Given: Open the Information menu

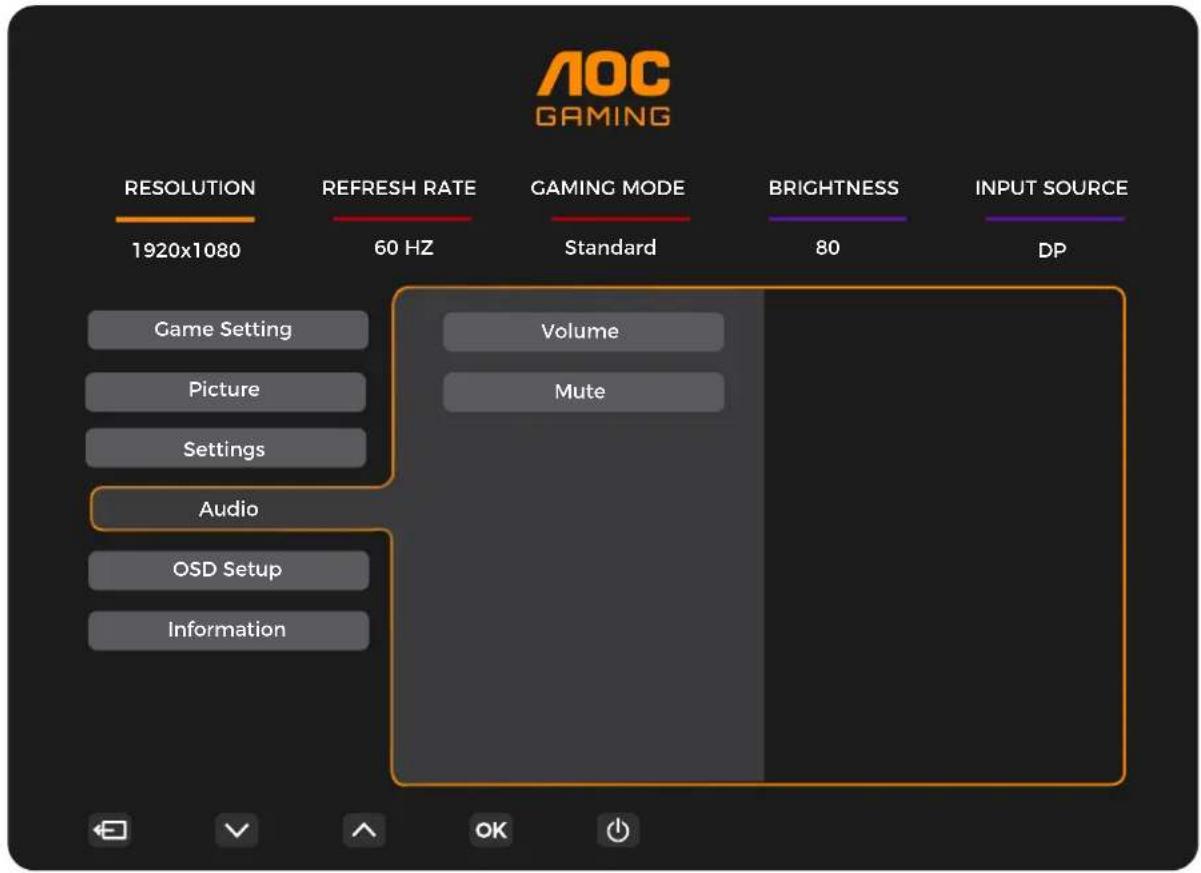Looking at the screenshot, I should pos(228,630).
